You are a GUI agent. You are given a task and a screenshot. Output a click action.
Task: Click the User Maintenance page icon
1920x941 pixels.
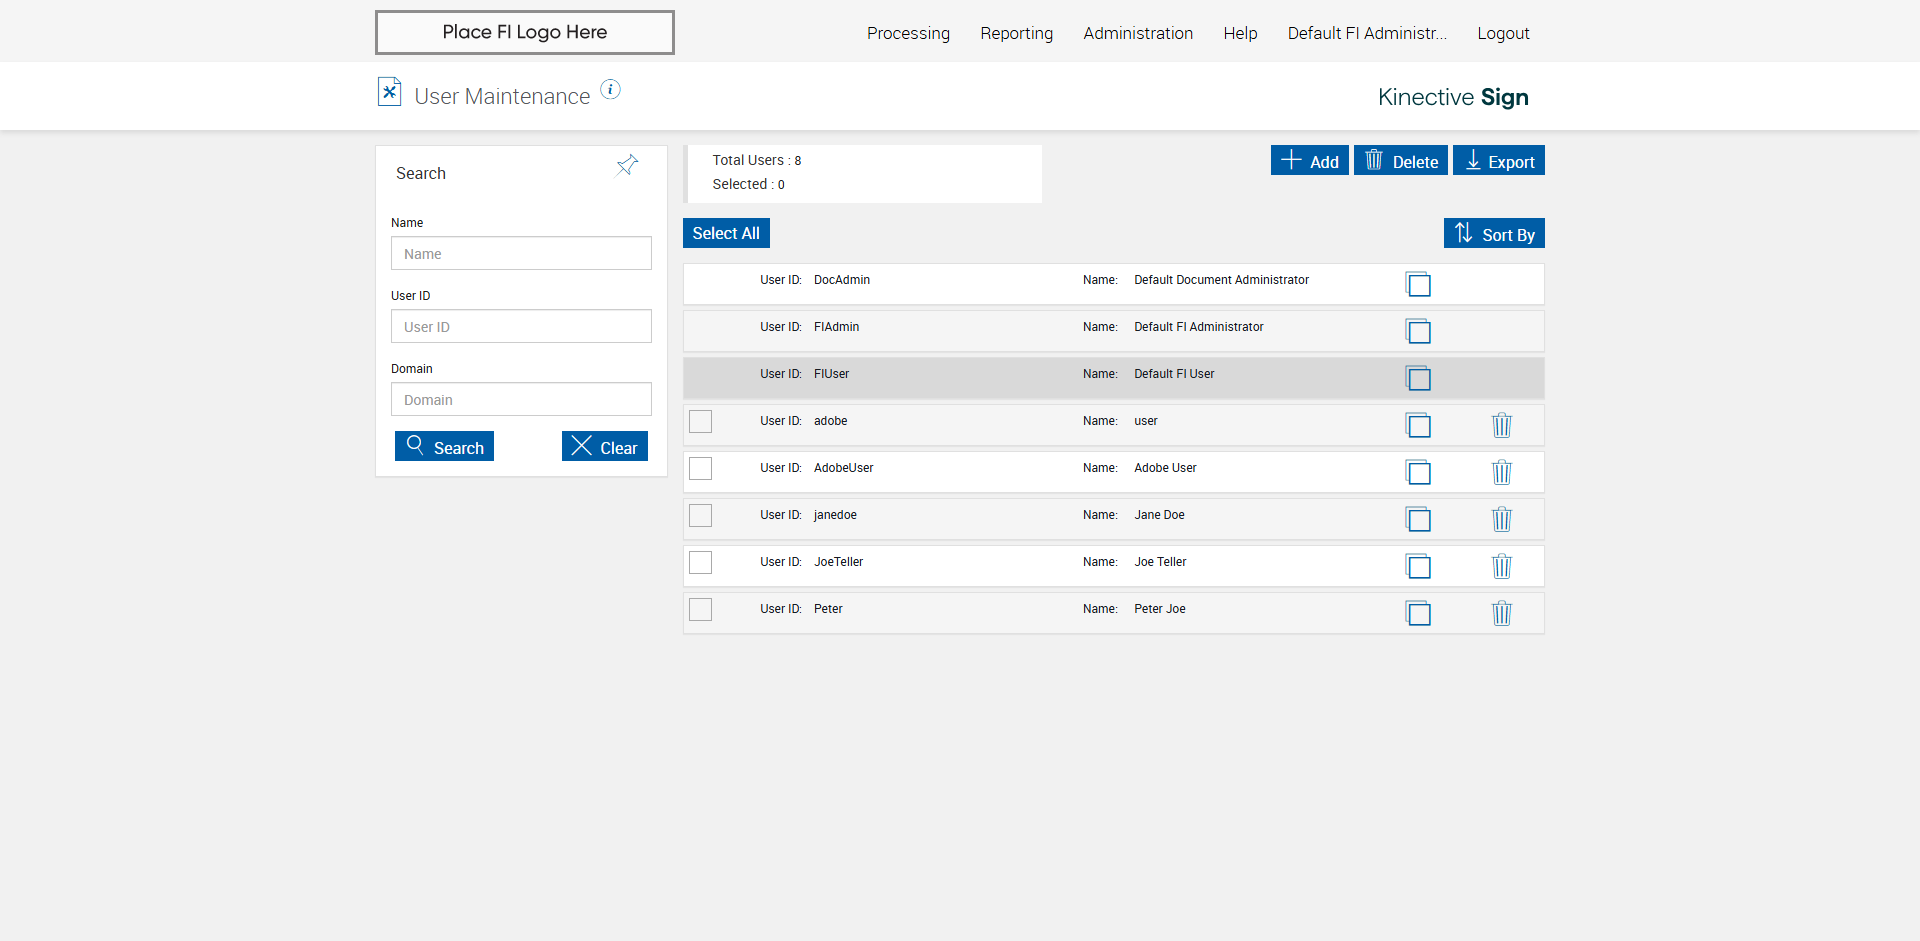389,92
